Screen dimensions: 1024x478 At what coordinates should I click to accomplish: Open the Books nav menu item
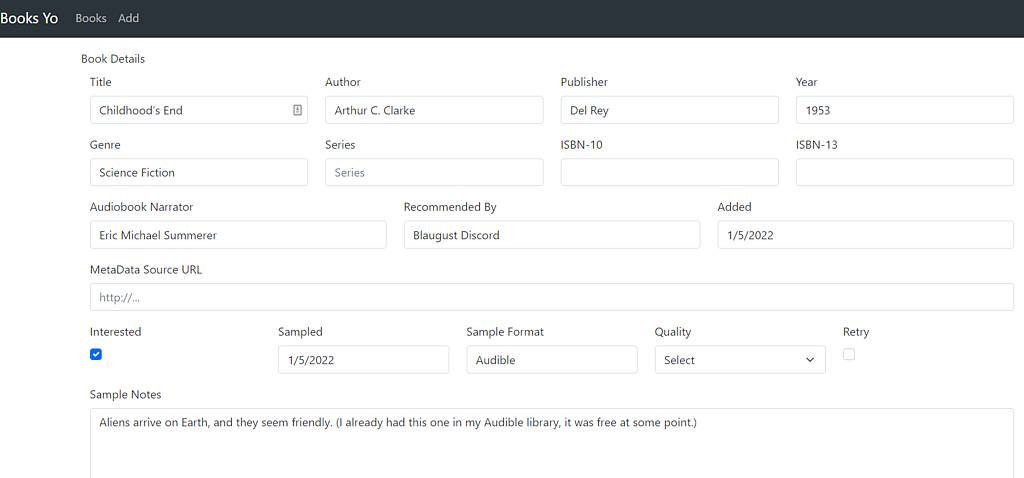pos(91,18)
